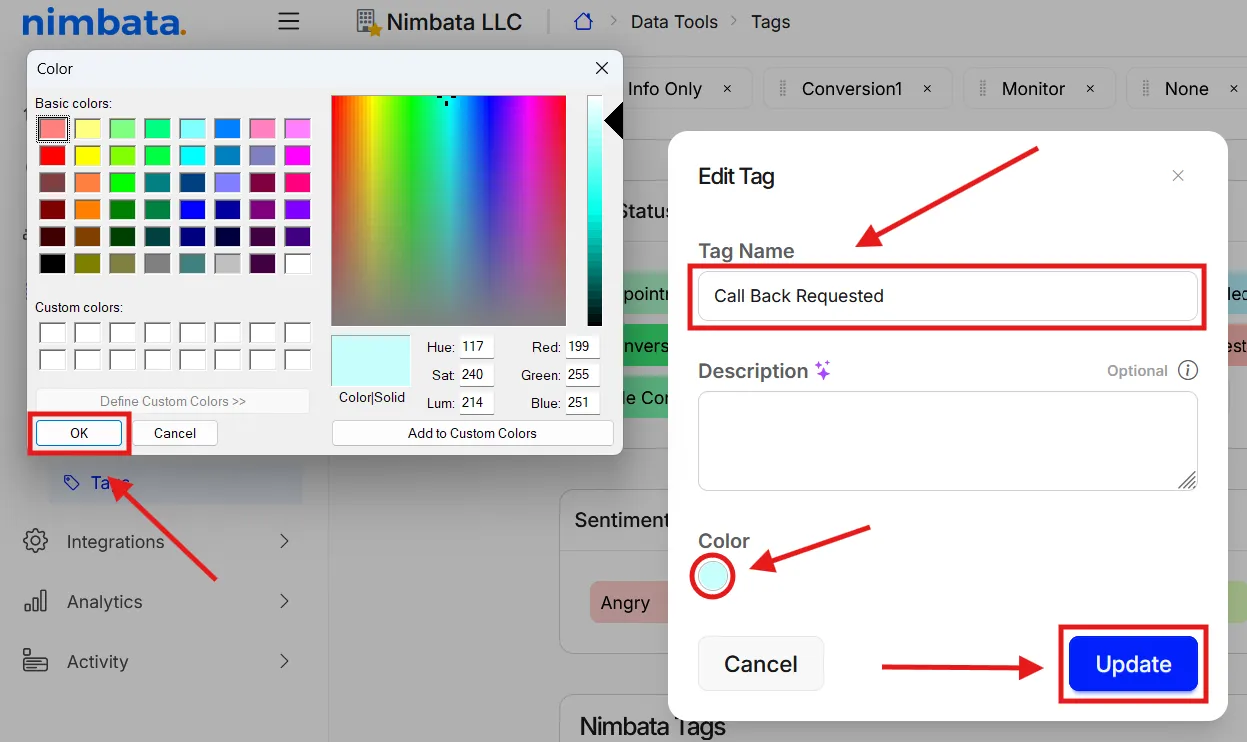Click drag handle of Monitor chip
Screen dimensions: 1247x742
point(984,89)
